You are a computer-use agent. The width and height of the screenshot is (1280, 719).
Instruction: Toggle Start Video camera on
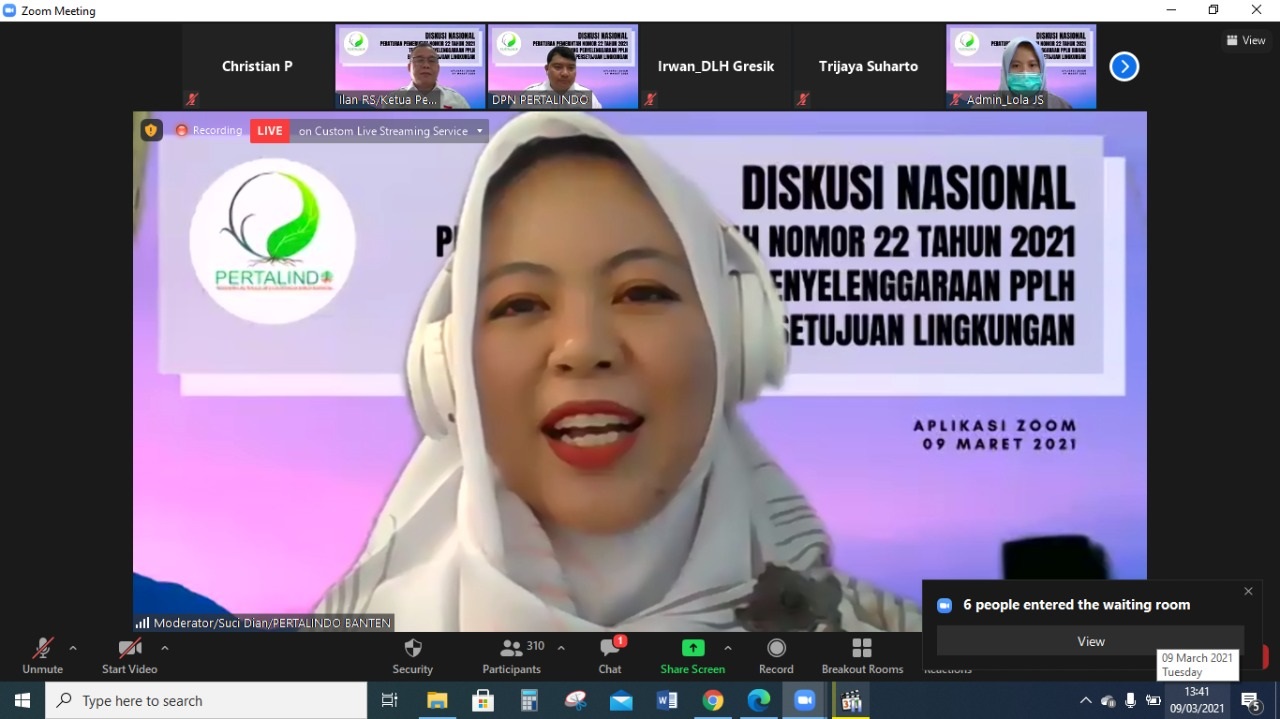[x=129, y=648]
